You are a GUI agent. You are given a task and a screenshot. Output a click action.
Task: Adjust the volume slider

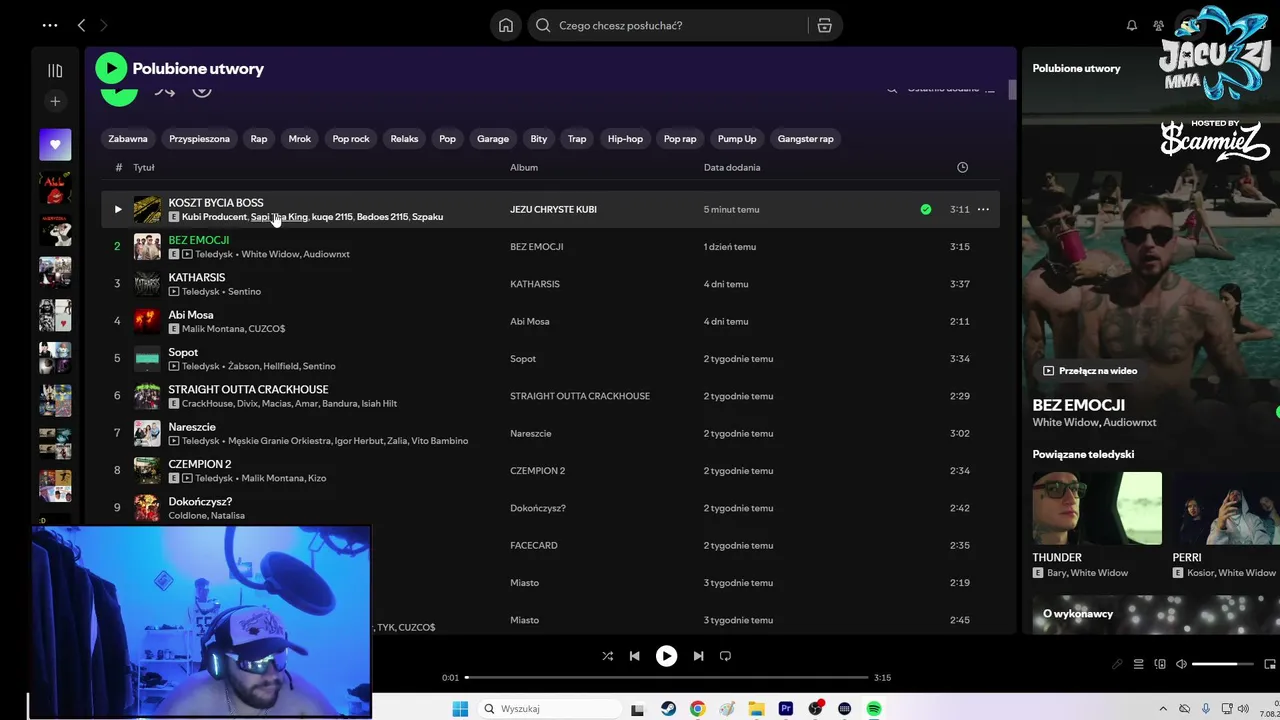[1222, 664]
